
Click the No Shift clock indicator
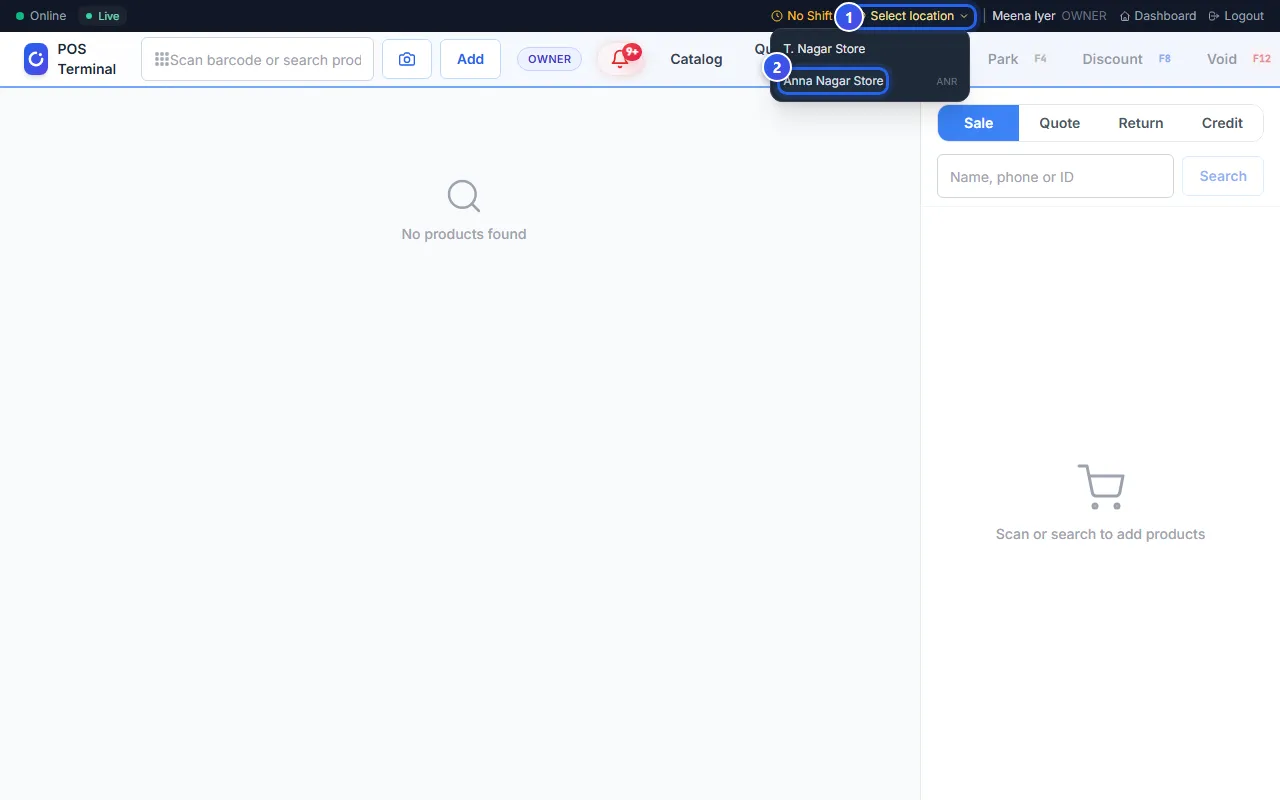tap(802, 16)
